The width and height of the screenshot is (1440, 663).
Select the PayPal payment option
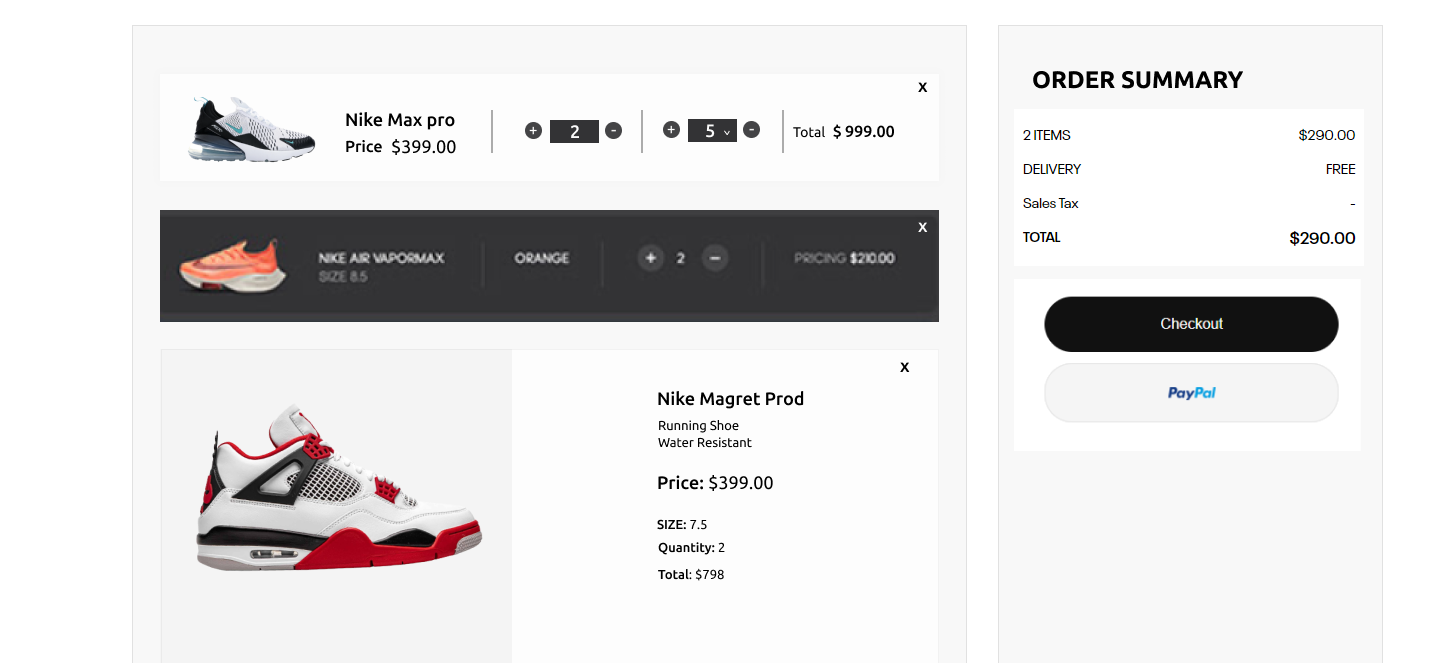tap(1191, 392)
